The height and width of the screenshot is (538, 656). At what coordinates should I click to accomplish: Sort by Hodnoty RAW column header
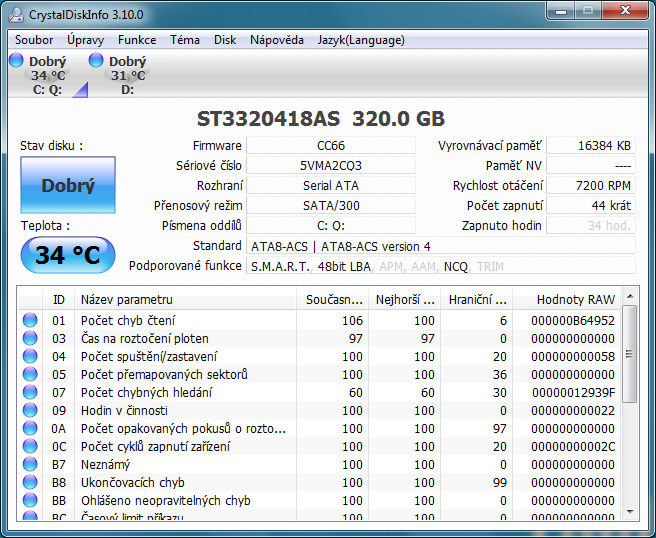click(575, 299)
